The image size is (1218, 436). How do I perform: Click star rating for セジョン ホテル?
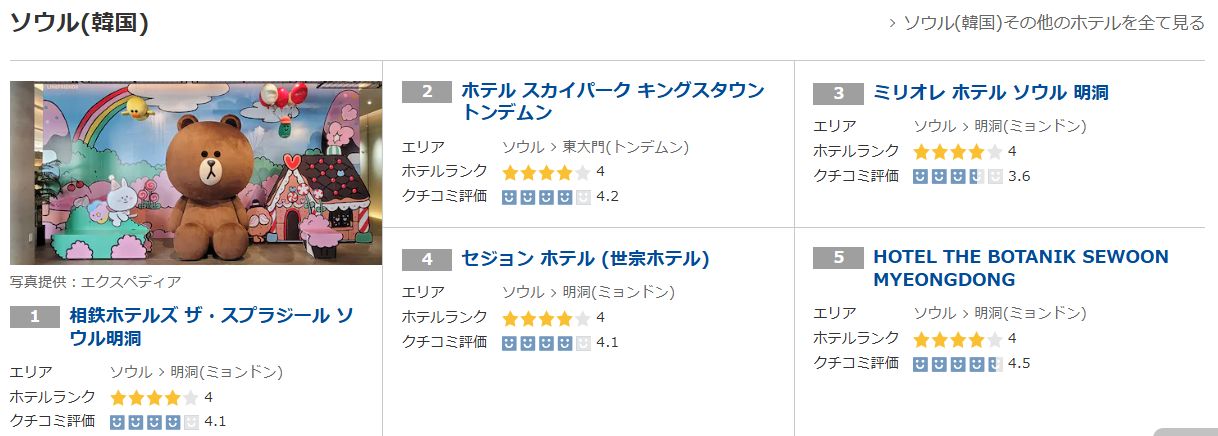[x=546, y=318]
